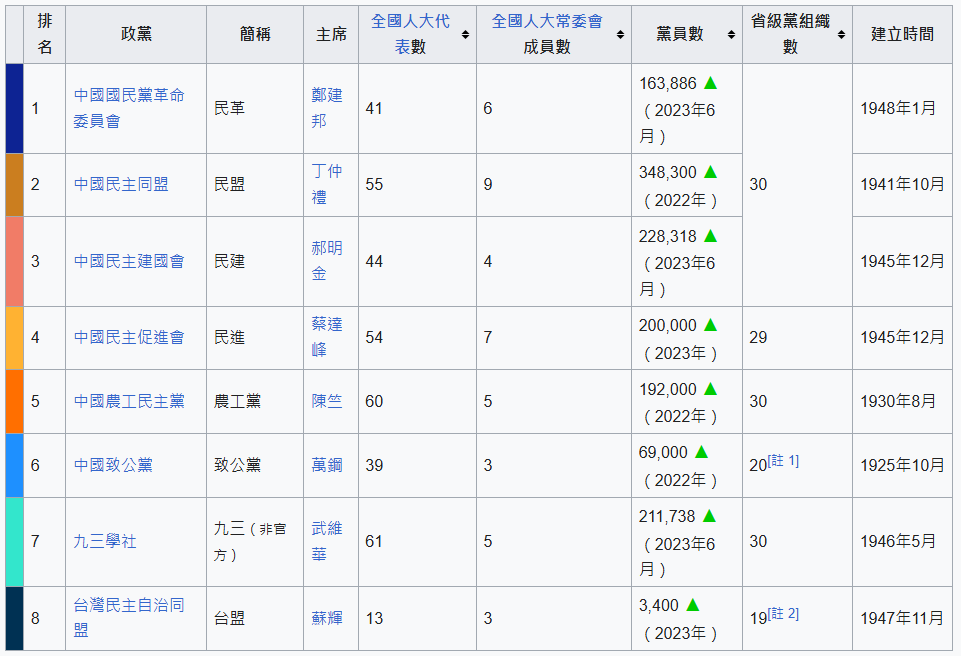Jump to footnote 註 1 beside 20
The height and width of the screenshot is (656, 961).
783,460
